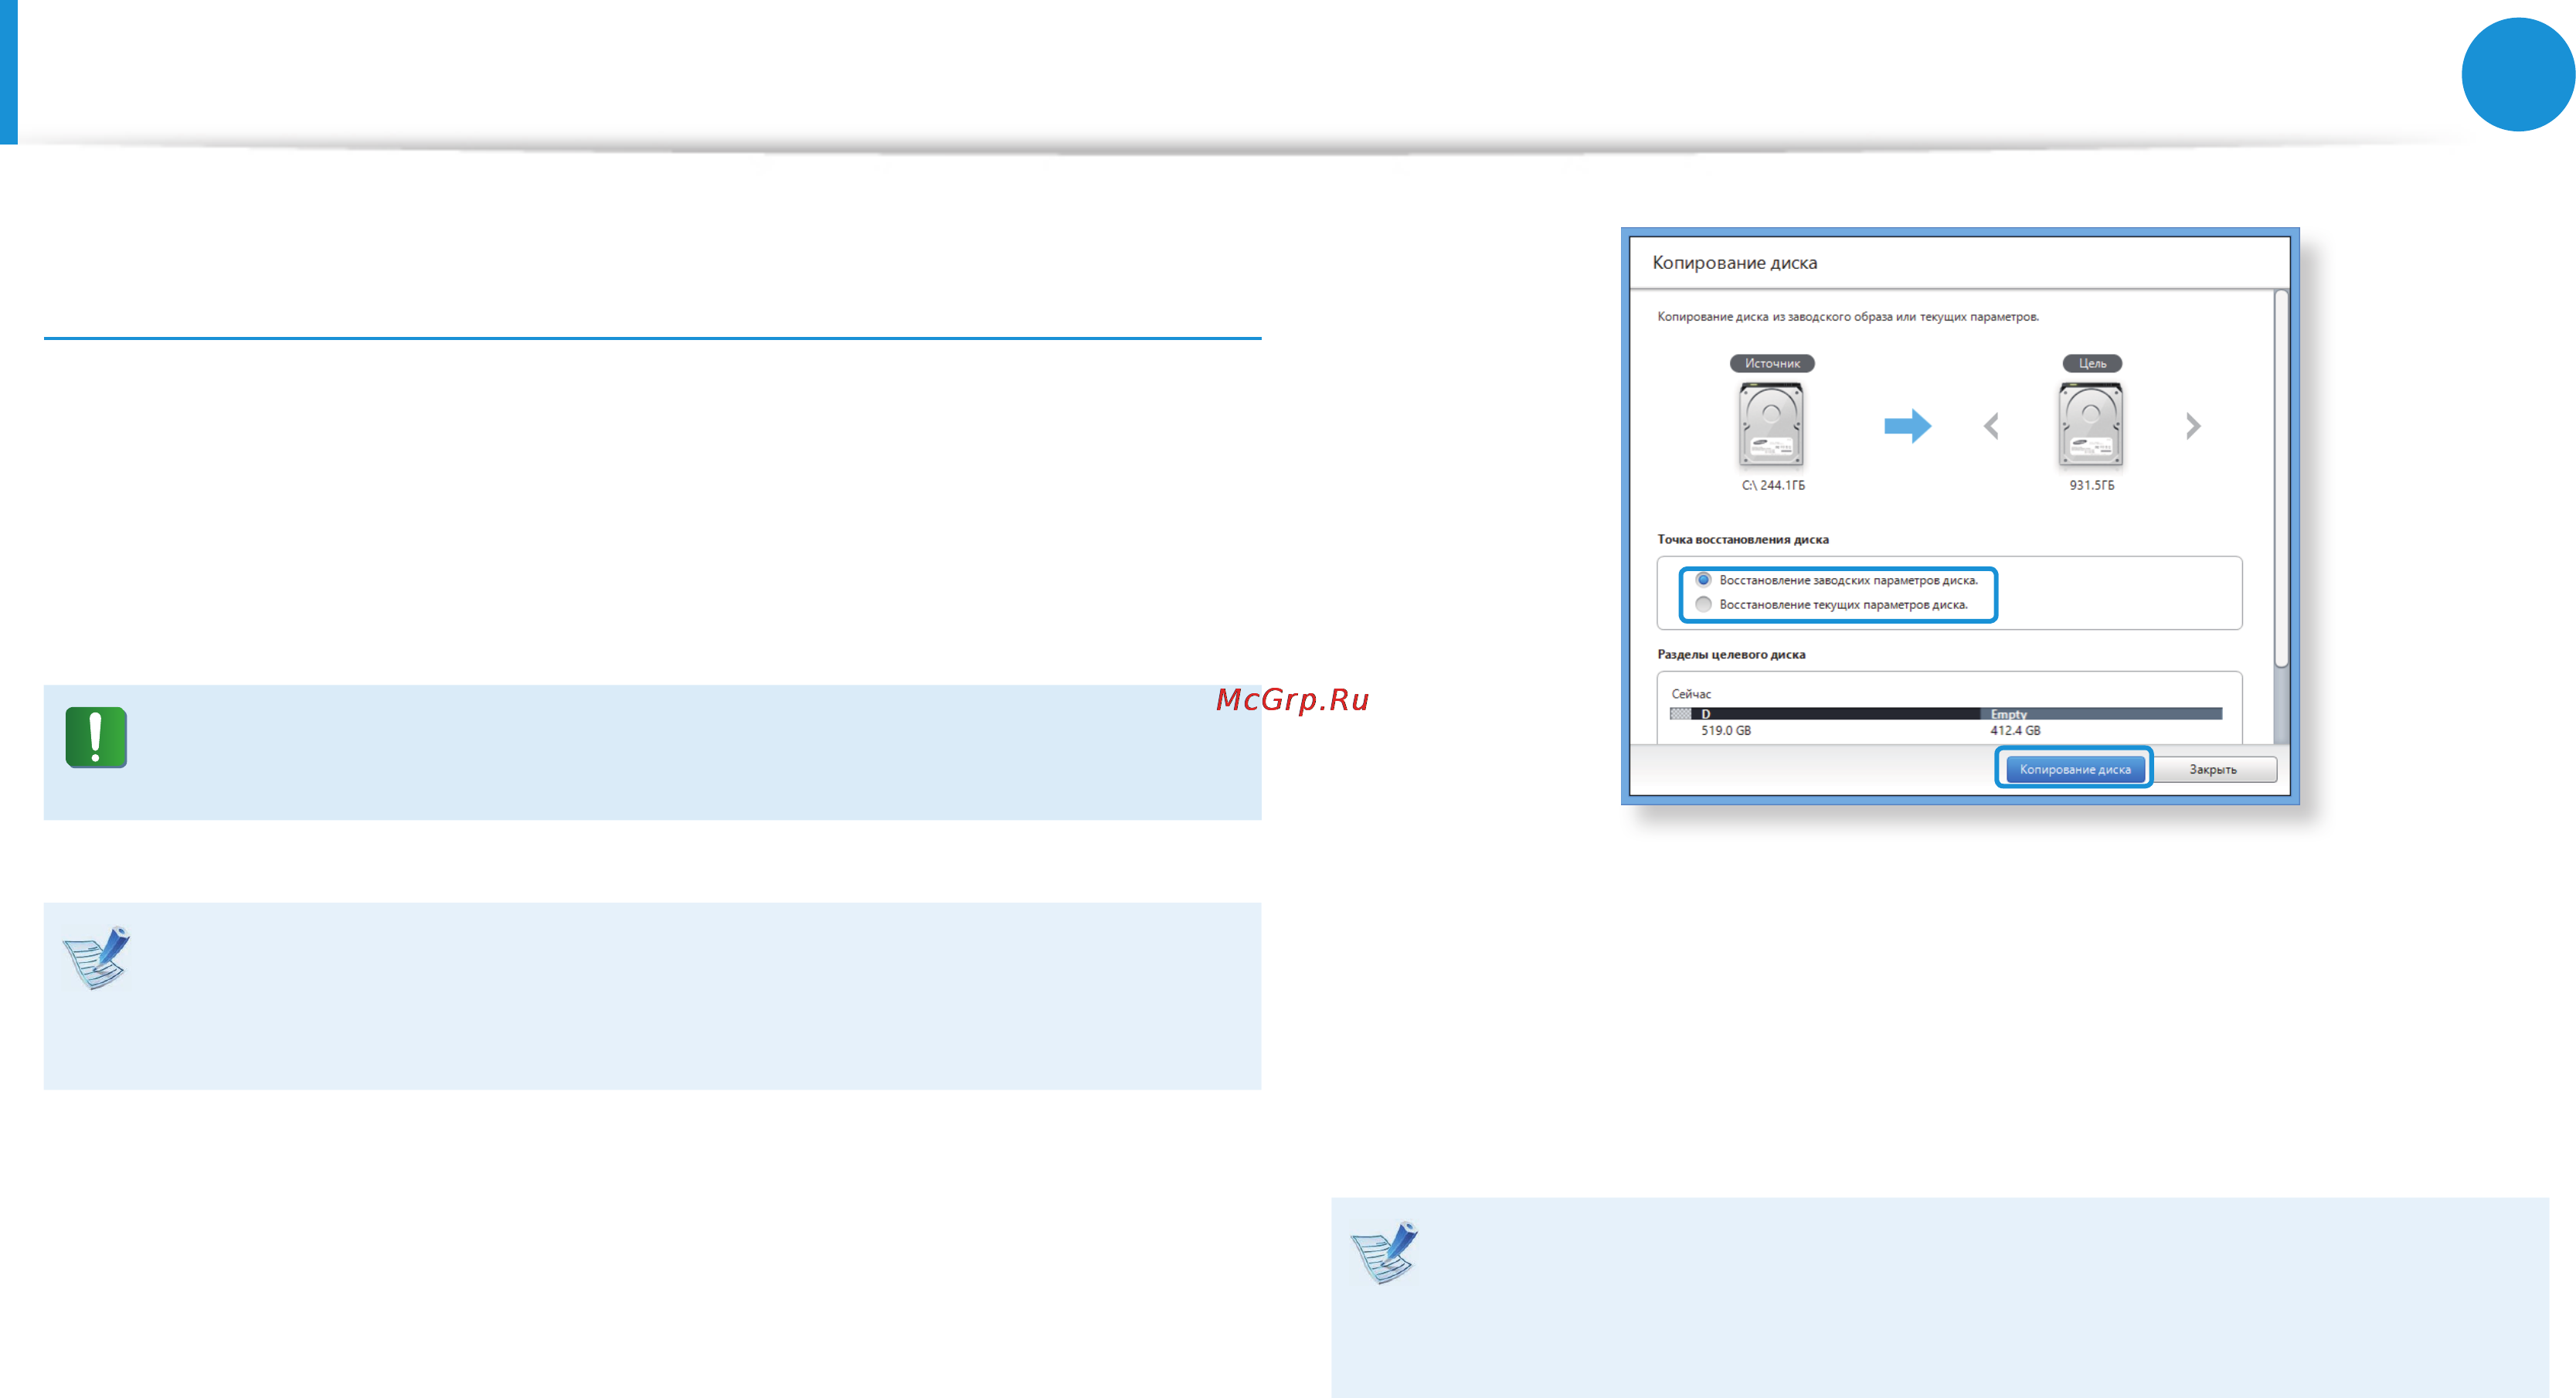The image size is (2576, 1398).
Task: Select the D partition segment 519.0 GB
Action: (1835, 713)
